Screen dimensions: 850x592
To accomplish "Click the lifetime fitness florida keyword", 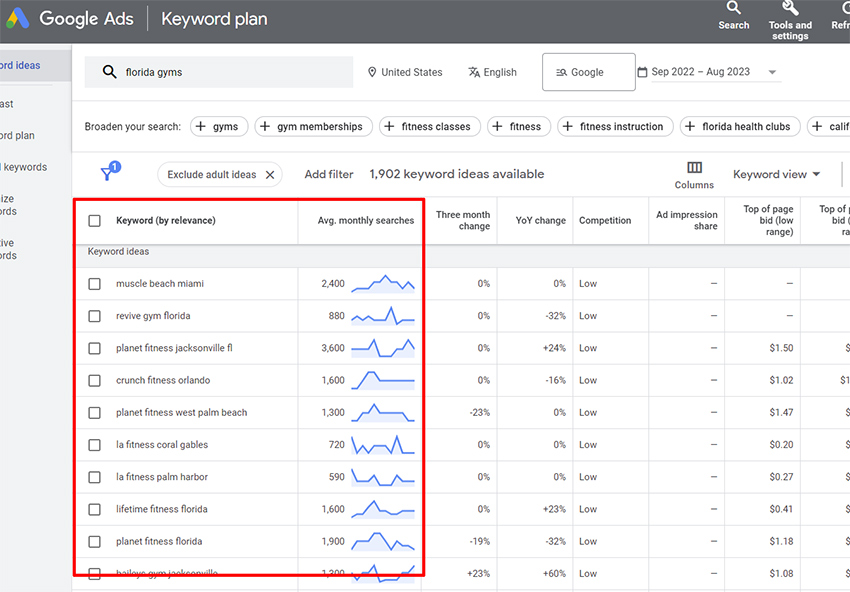I will point(162,509).
